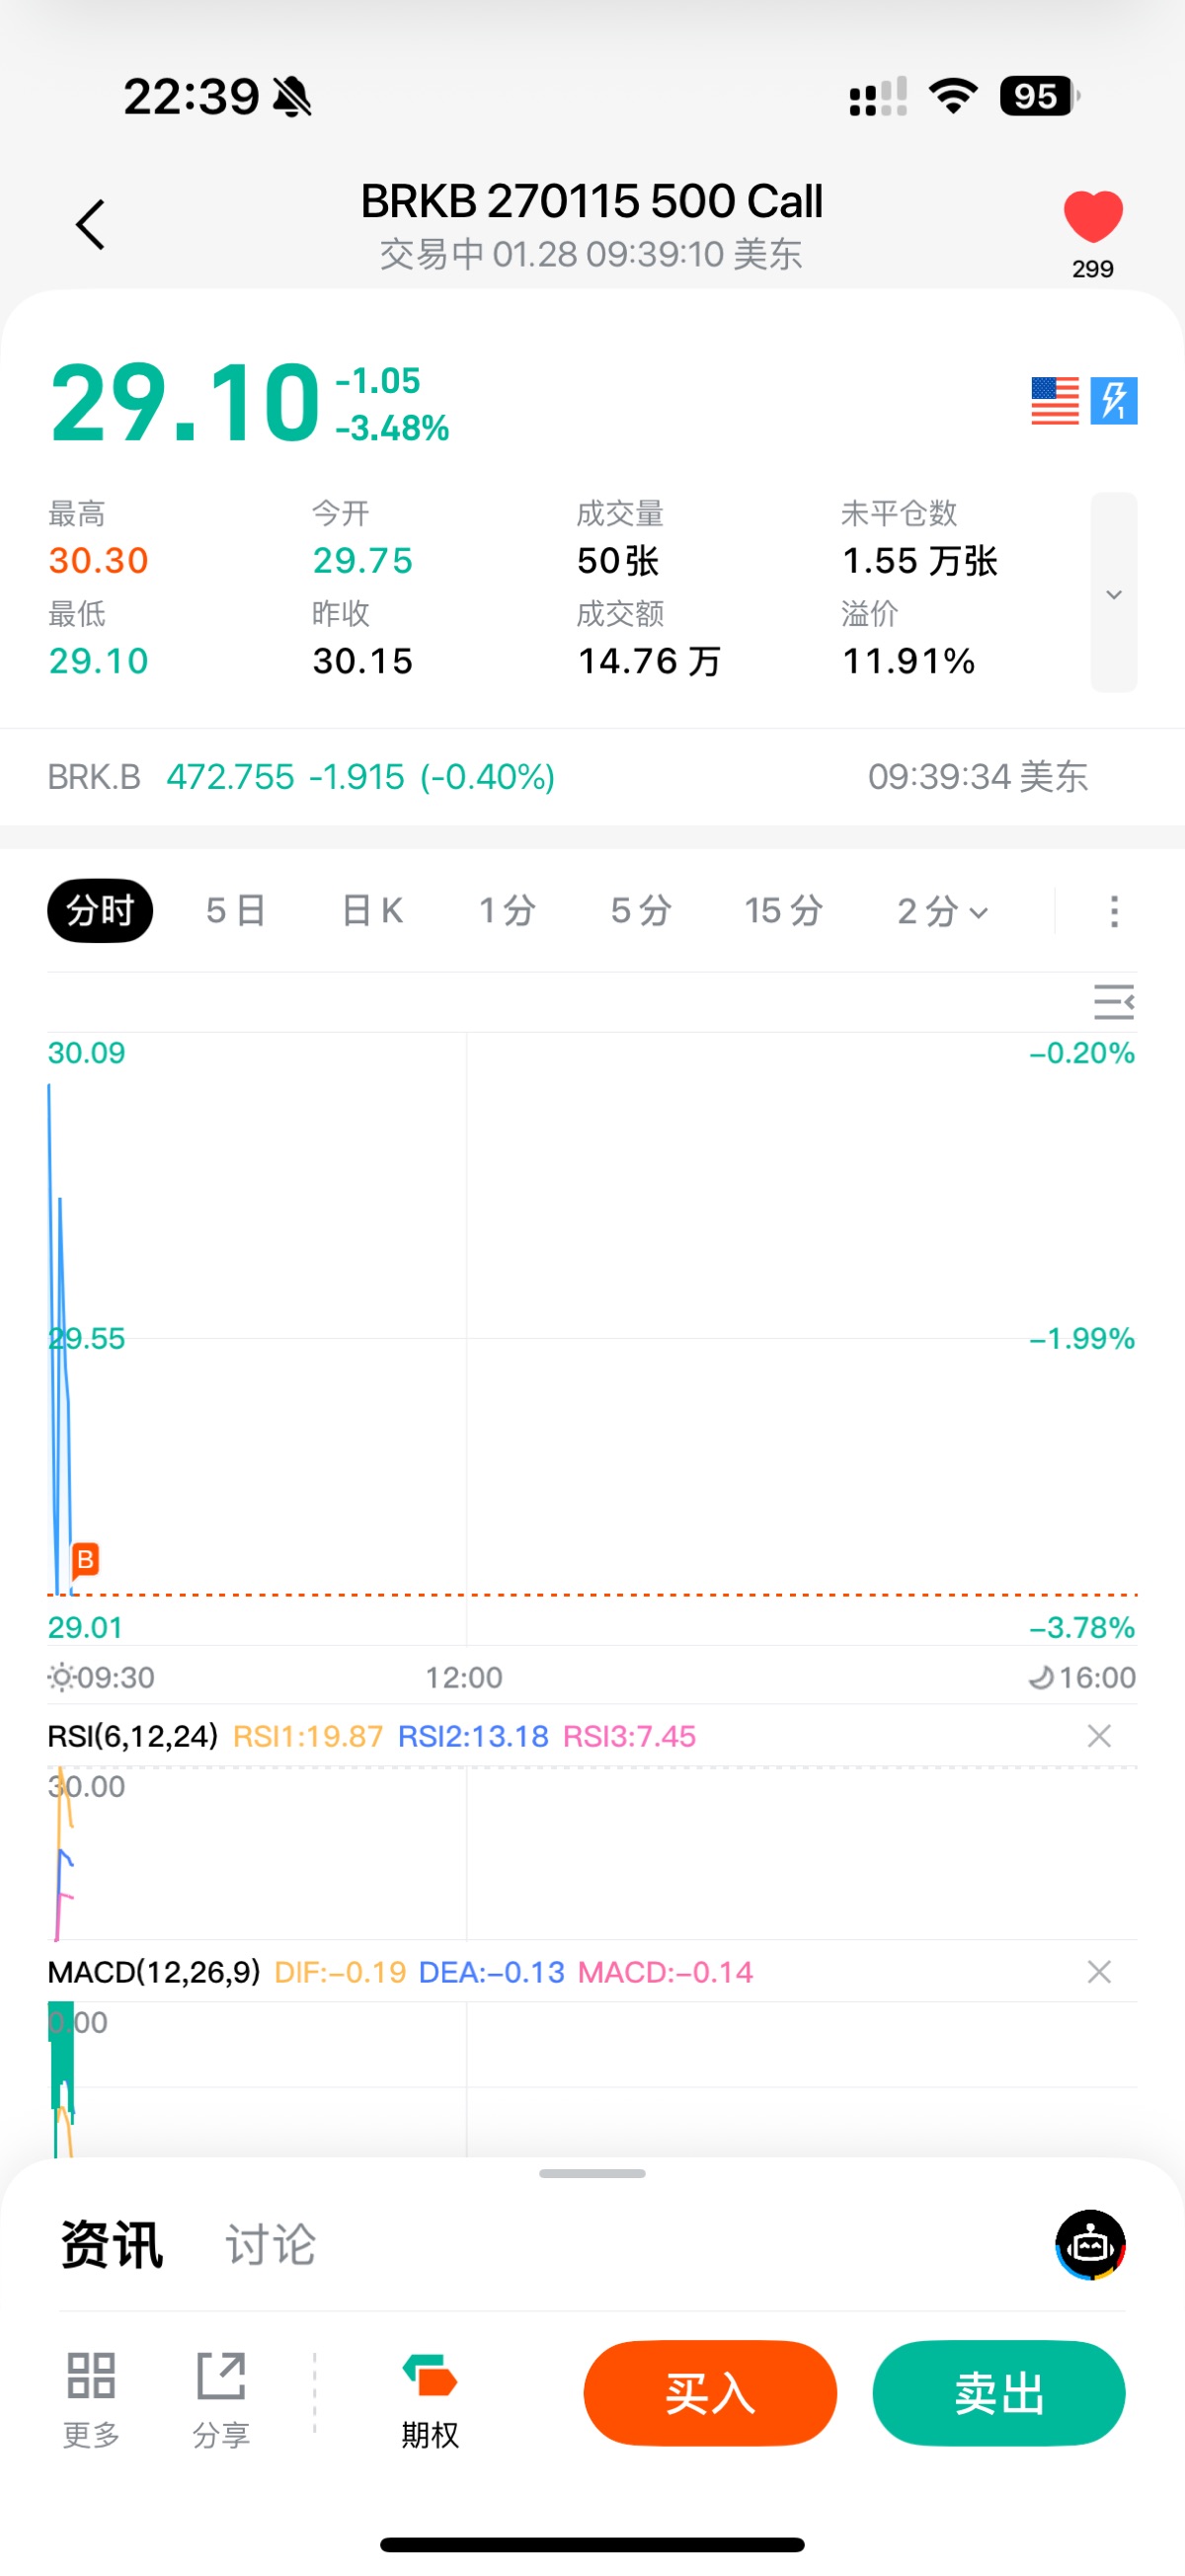Tap the blue lightning quote icon
The height and width of the screenshot is (2576, 1185).
point(1114,401)
